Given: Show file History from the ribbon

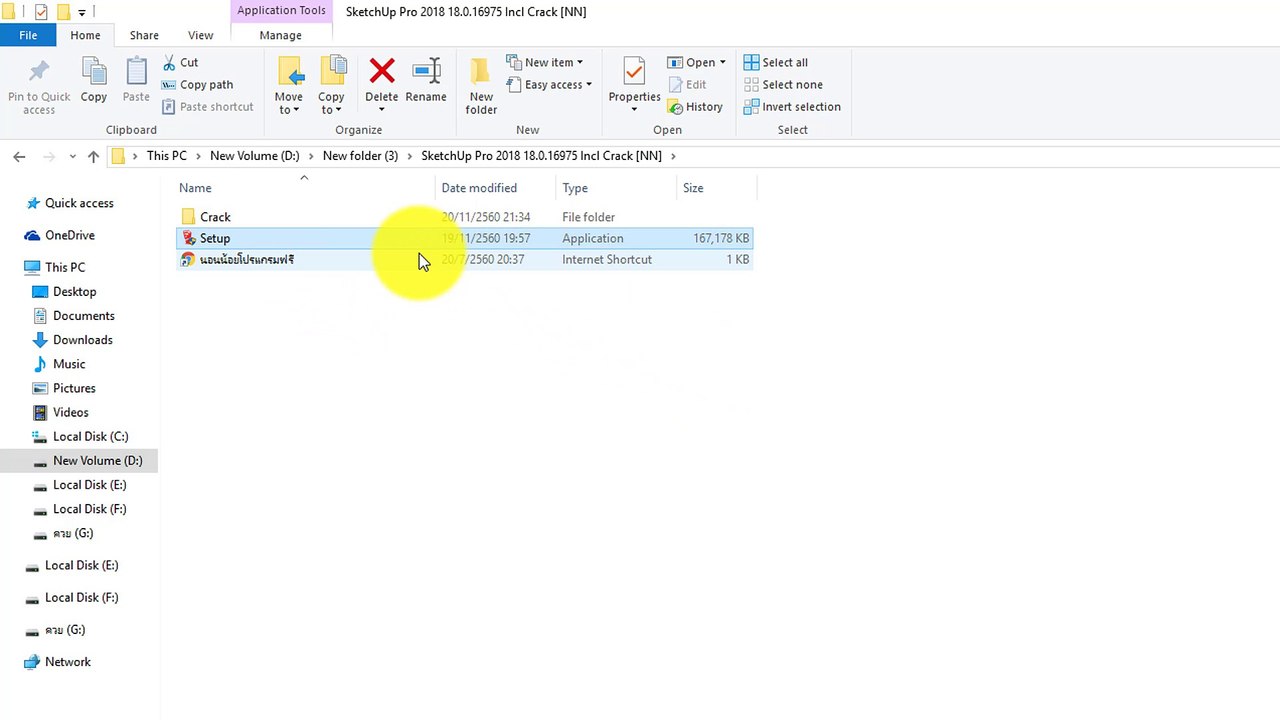Looking at the screenshot, I should [695, 107].
